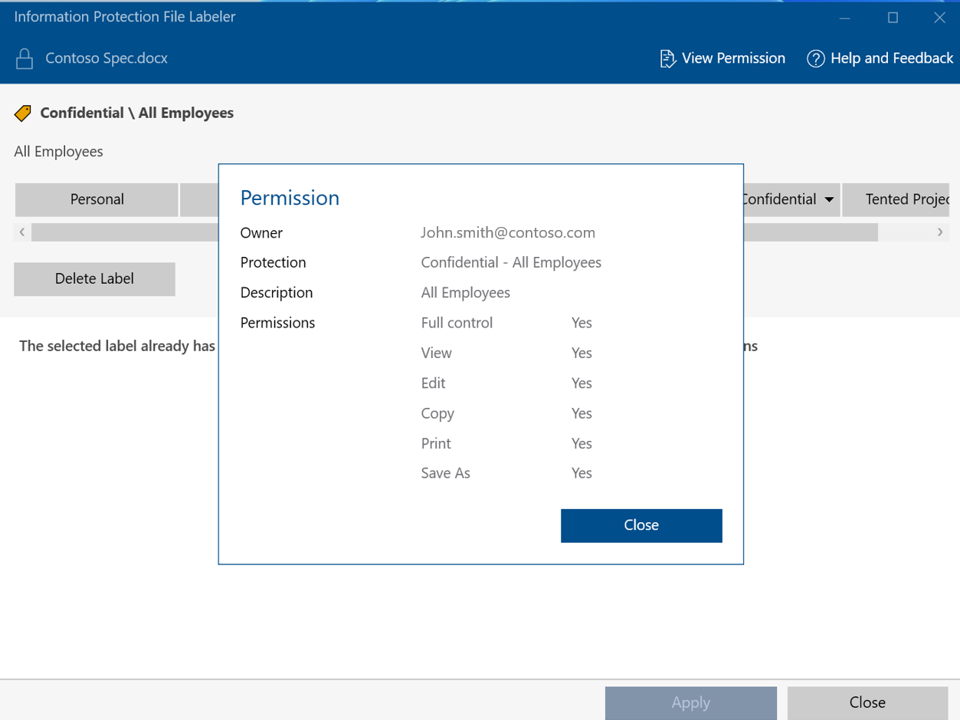This screenshot has height=720, width=960.
Task: Click the Help and Feedback question mark icon
Action: (816, 59)
